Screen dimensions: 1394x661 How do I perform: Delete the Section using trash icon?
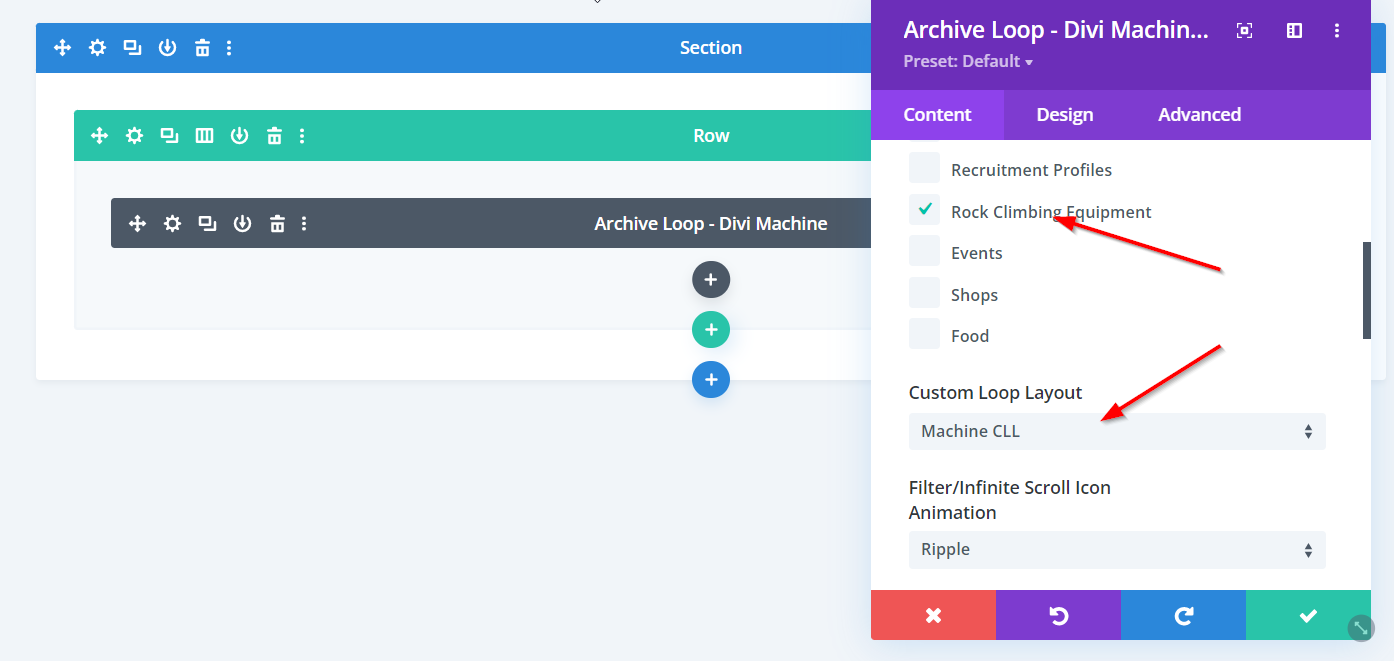(202, 48)
